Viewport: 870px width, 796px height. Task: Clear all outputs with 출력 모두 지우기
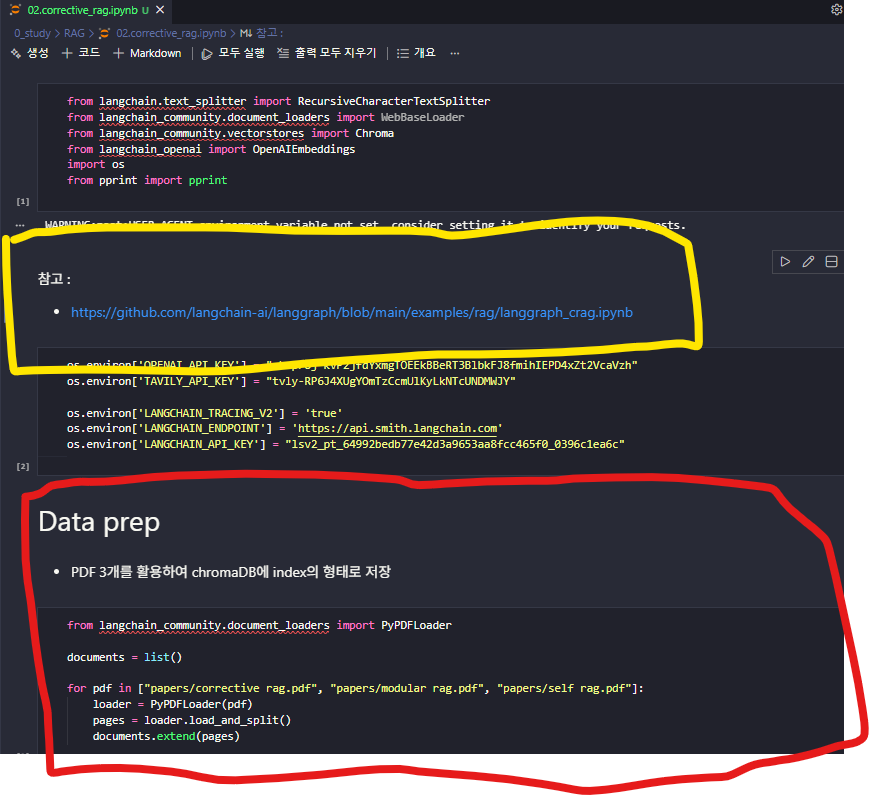tap(327, 53)
